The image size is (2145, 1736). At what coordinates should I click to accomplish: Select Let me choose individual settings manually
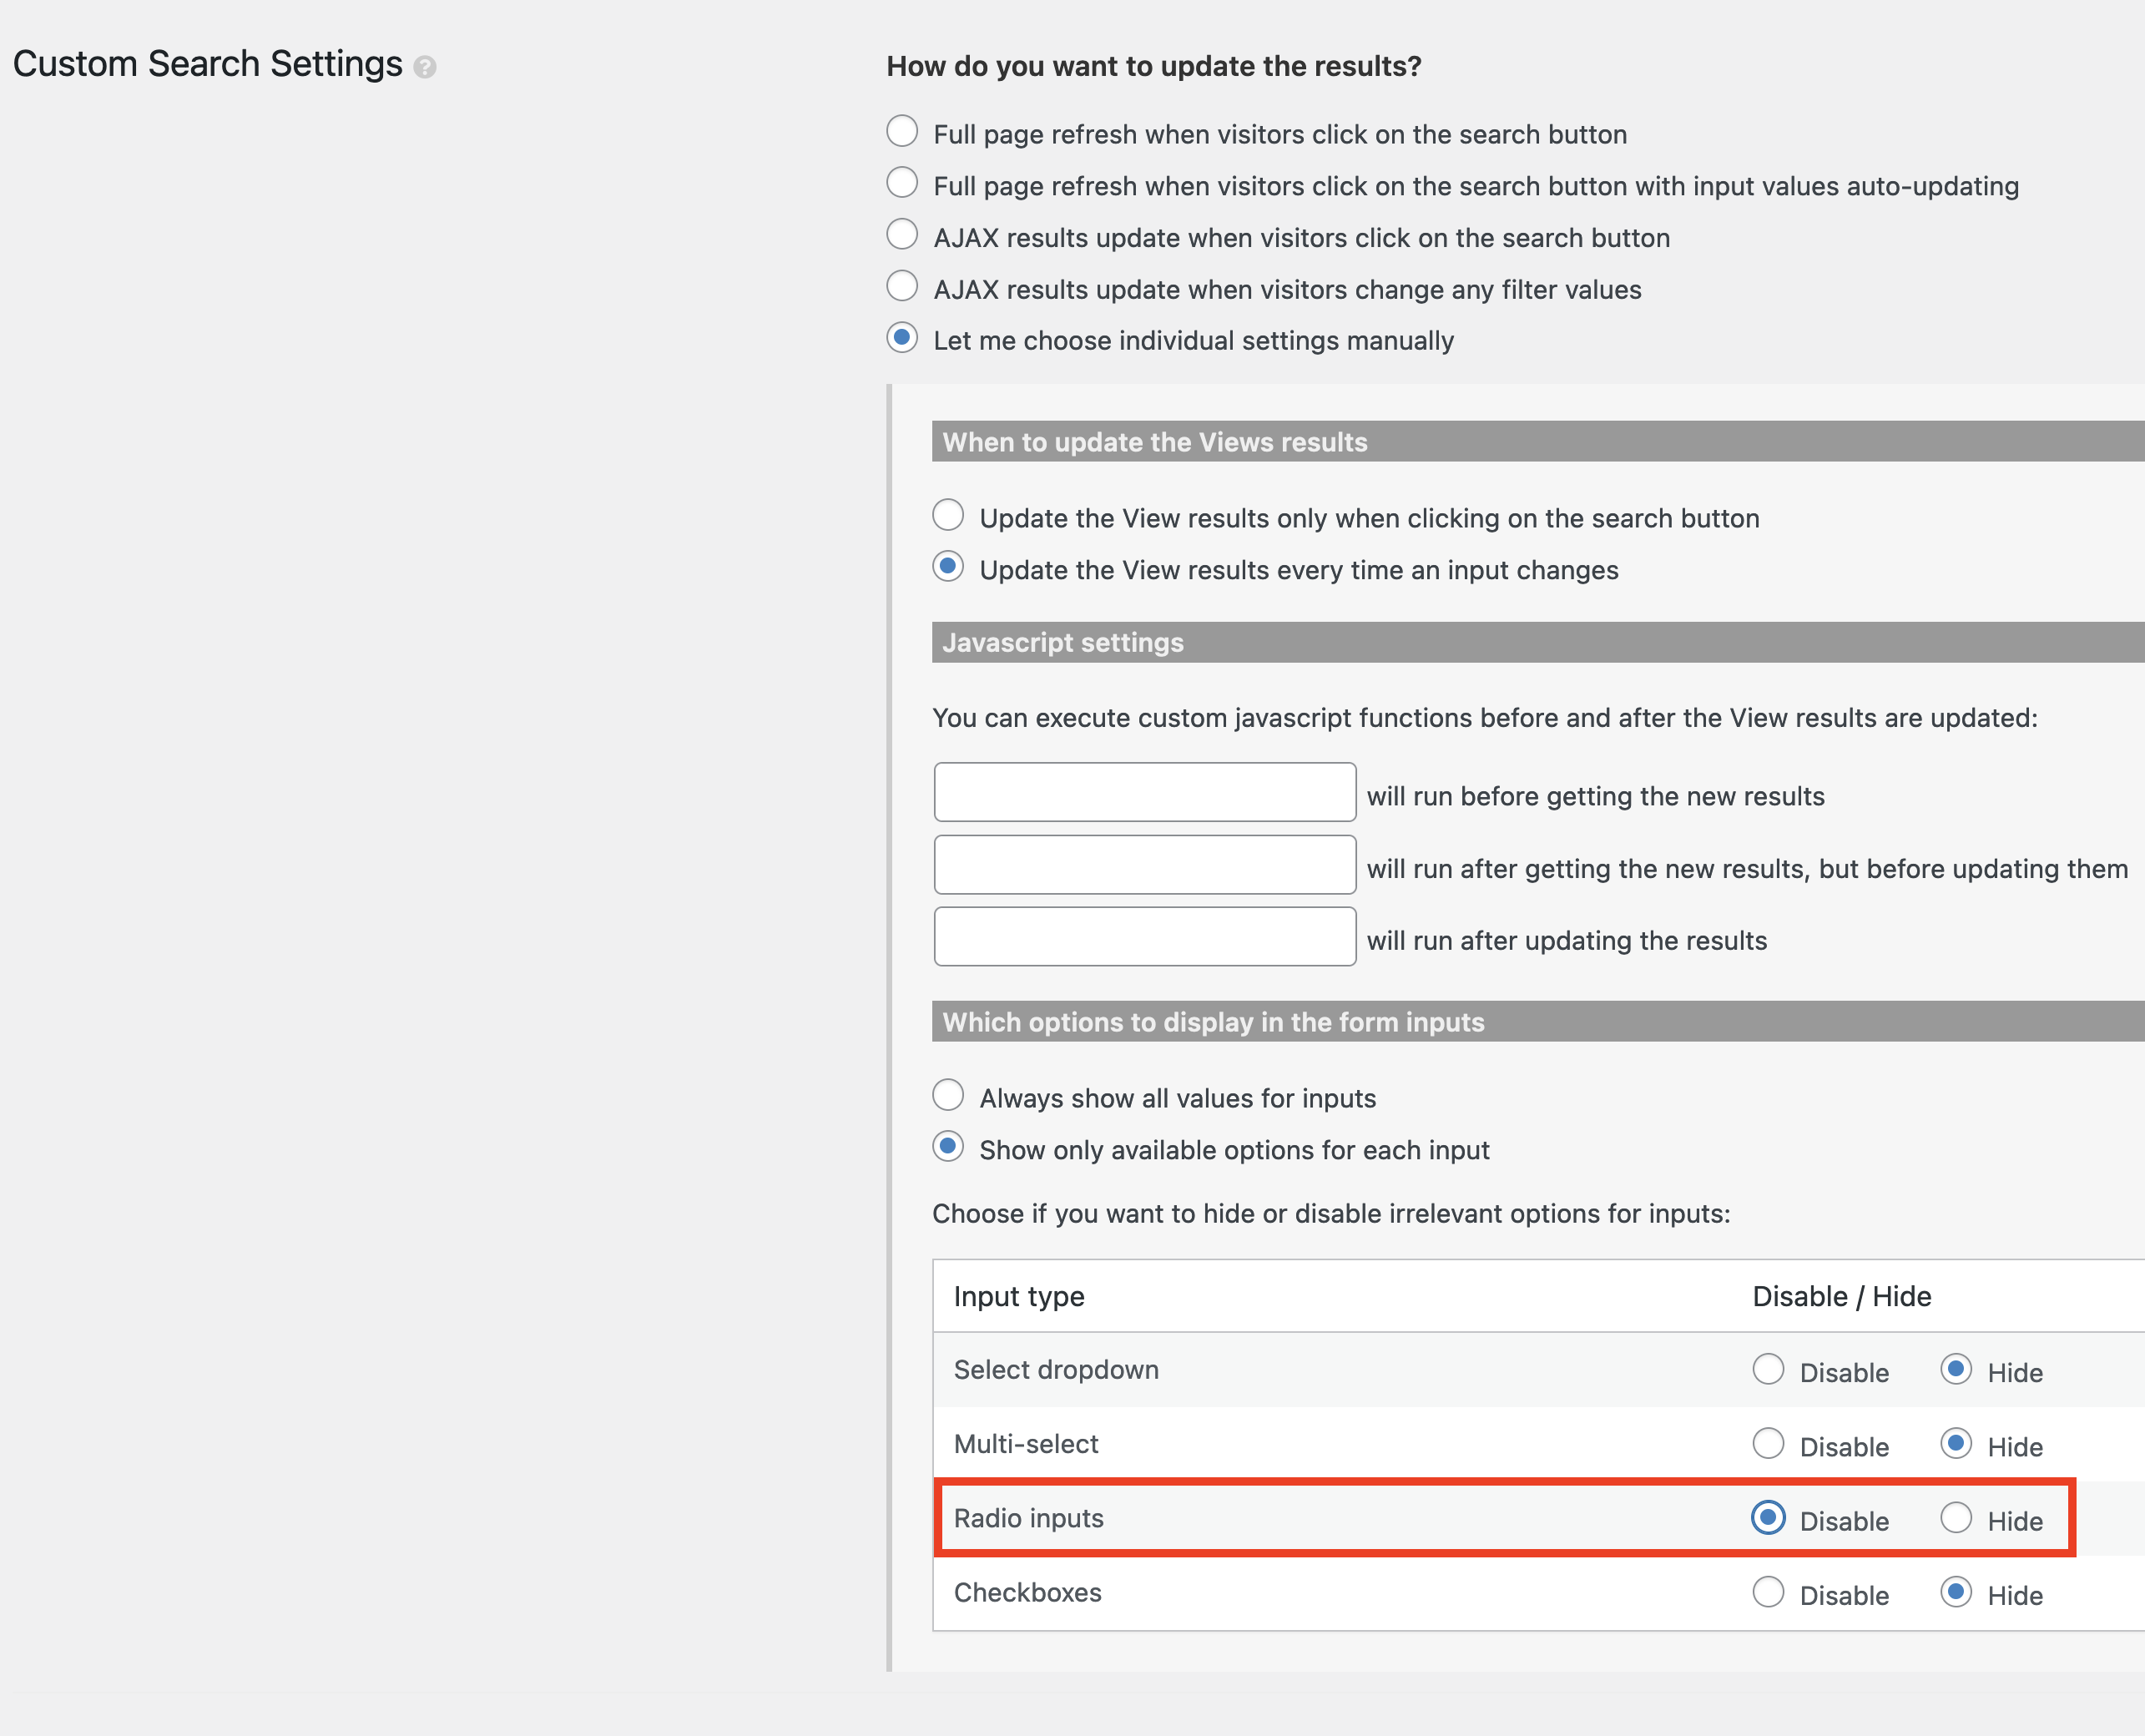(x=902, y=338)
